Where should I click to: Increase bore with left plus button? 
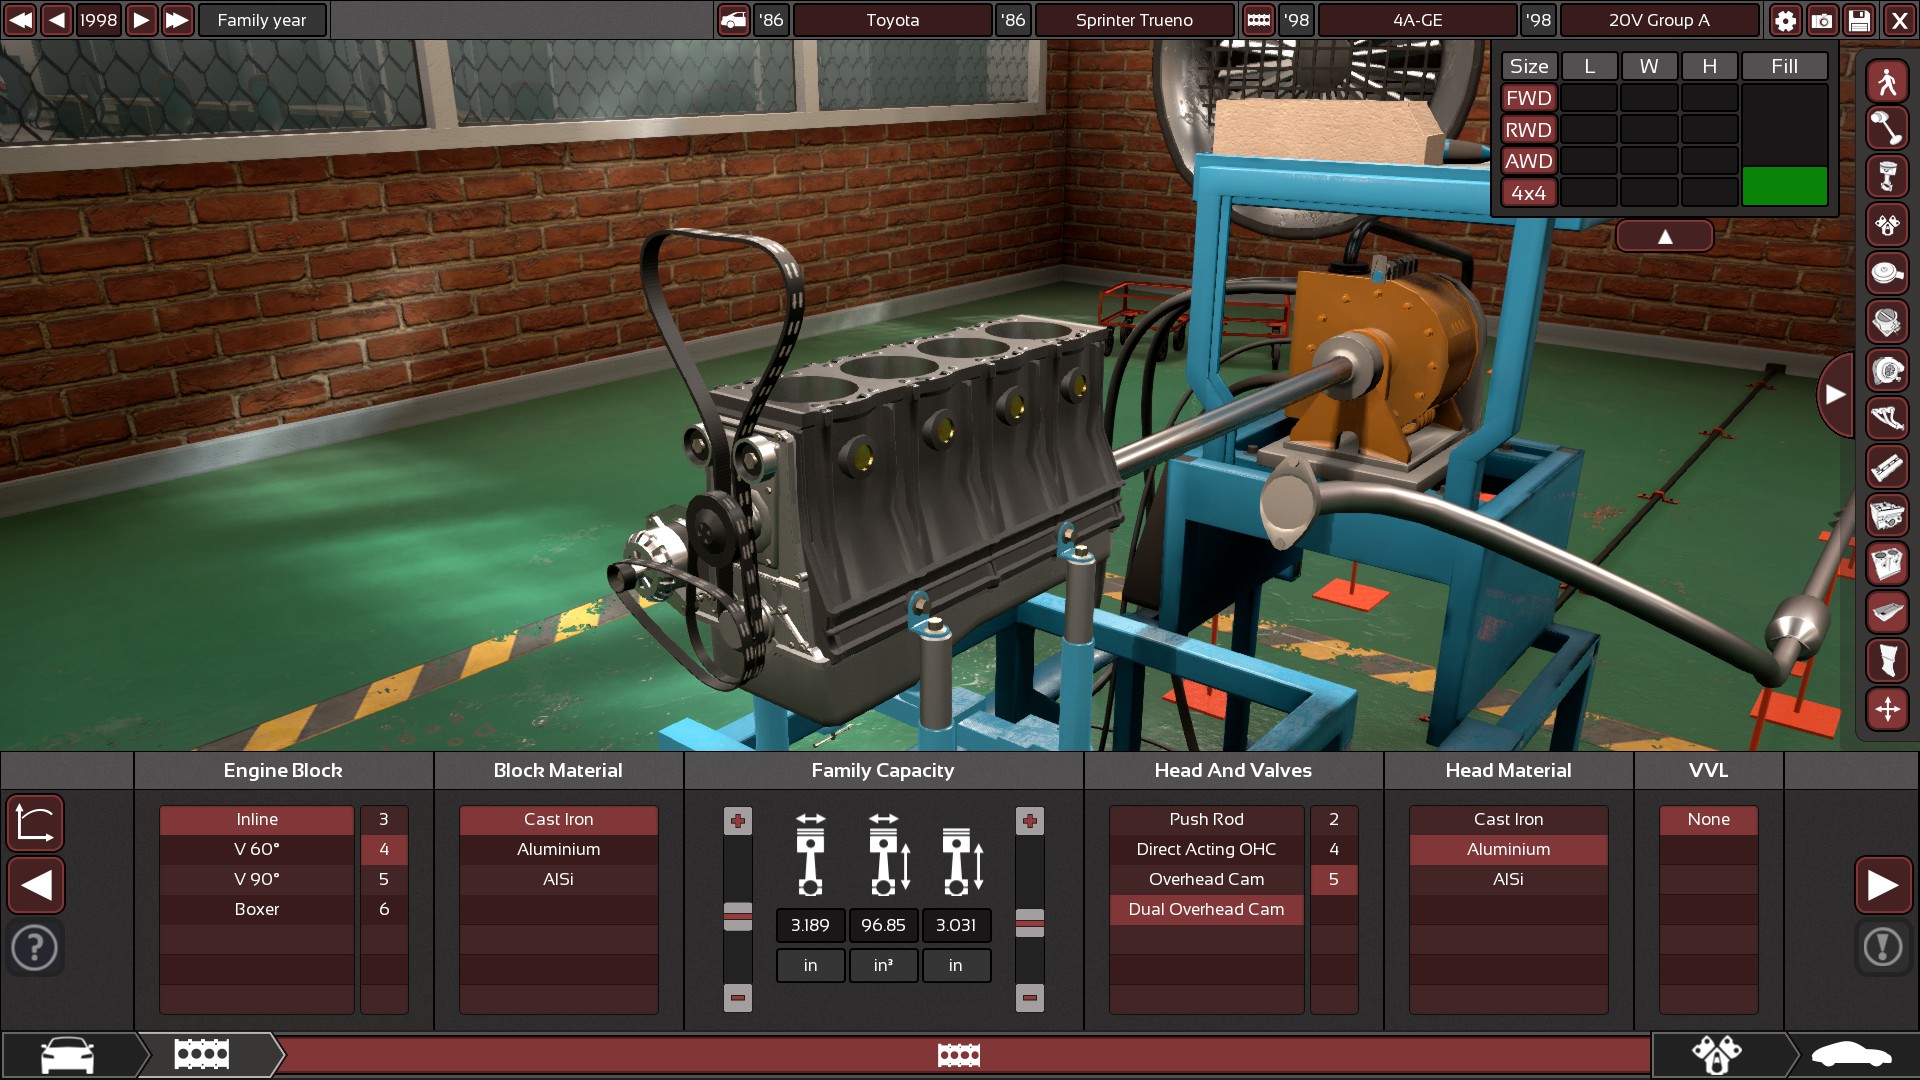pos(738,821)
